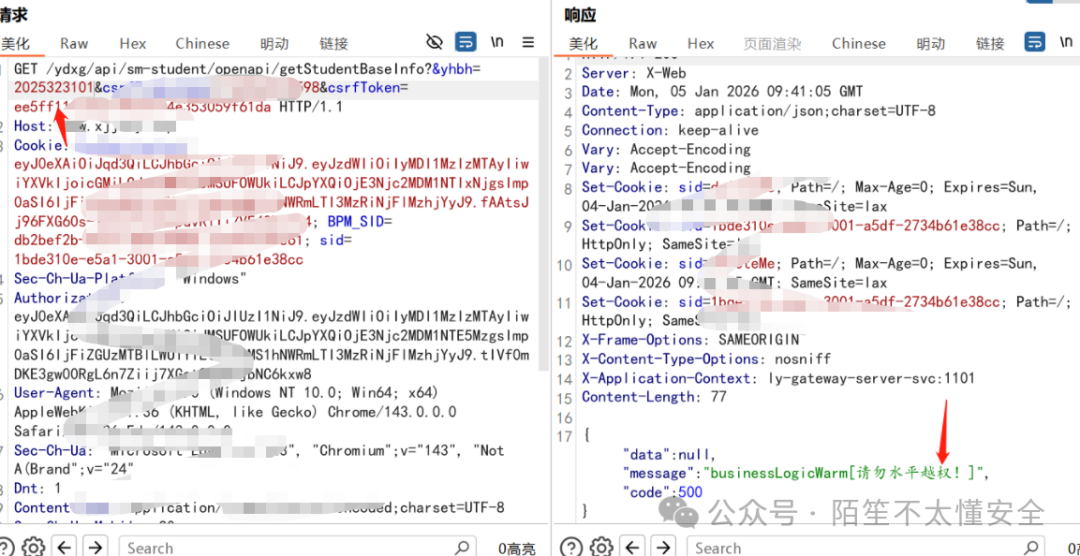Go to next match in response search
Viewport: 1080px width, 556px height.
[663, 547]
